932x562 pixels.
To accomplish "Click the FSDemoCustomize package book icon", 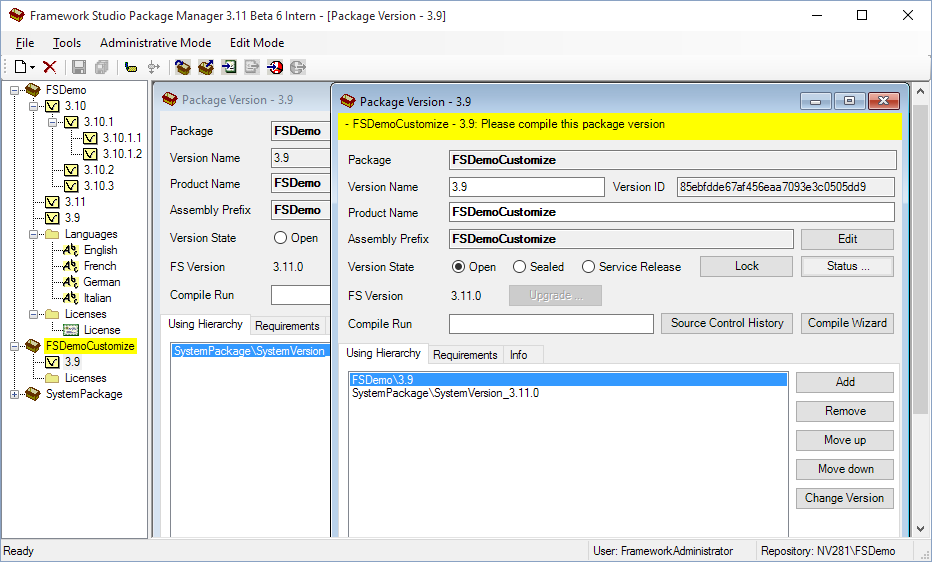I will pyautogui.click(x=33, y=346).
